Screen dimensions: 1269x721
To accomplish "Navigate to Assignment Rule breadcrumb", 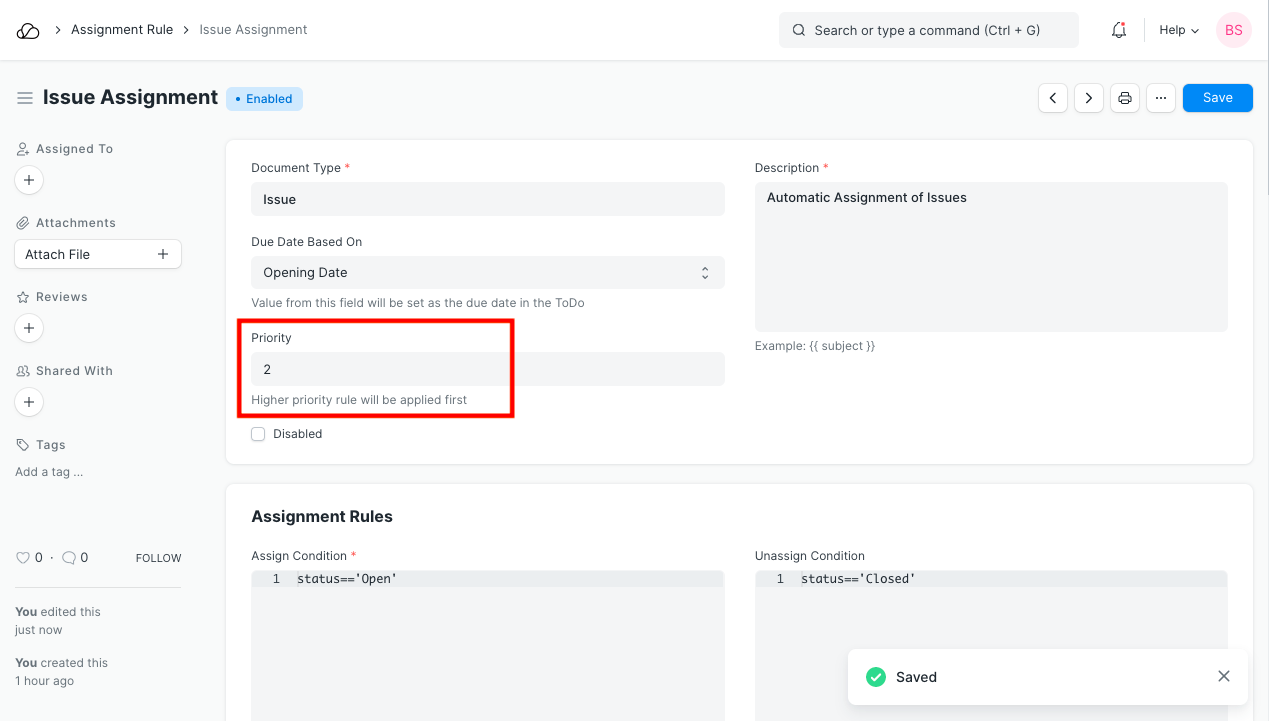I will [x=122, y=30].
